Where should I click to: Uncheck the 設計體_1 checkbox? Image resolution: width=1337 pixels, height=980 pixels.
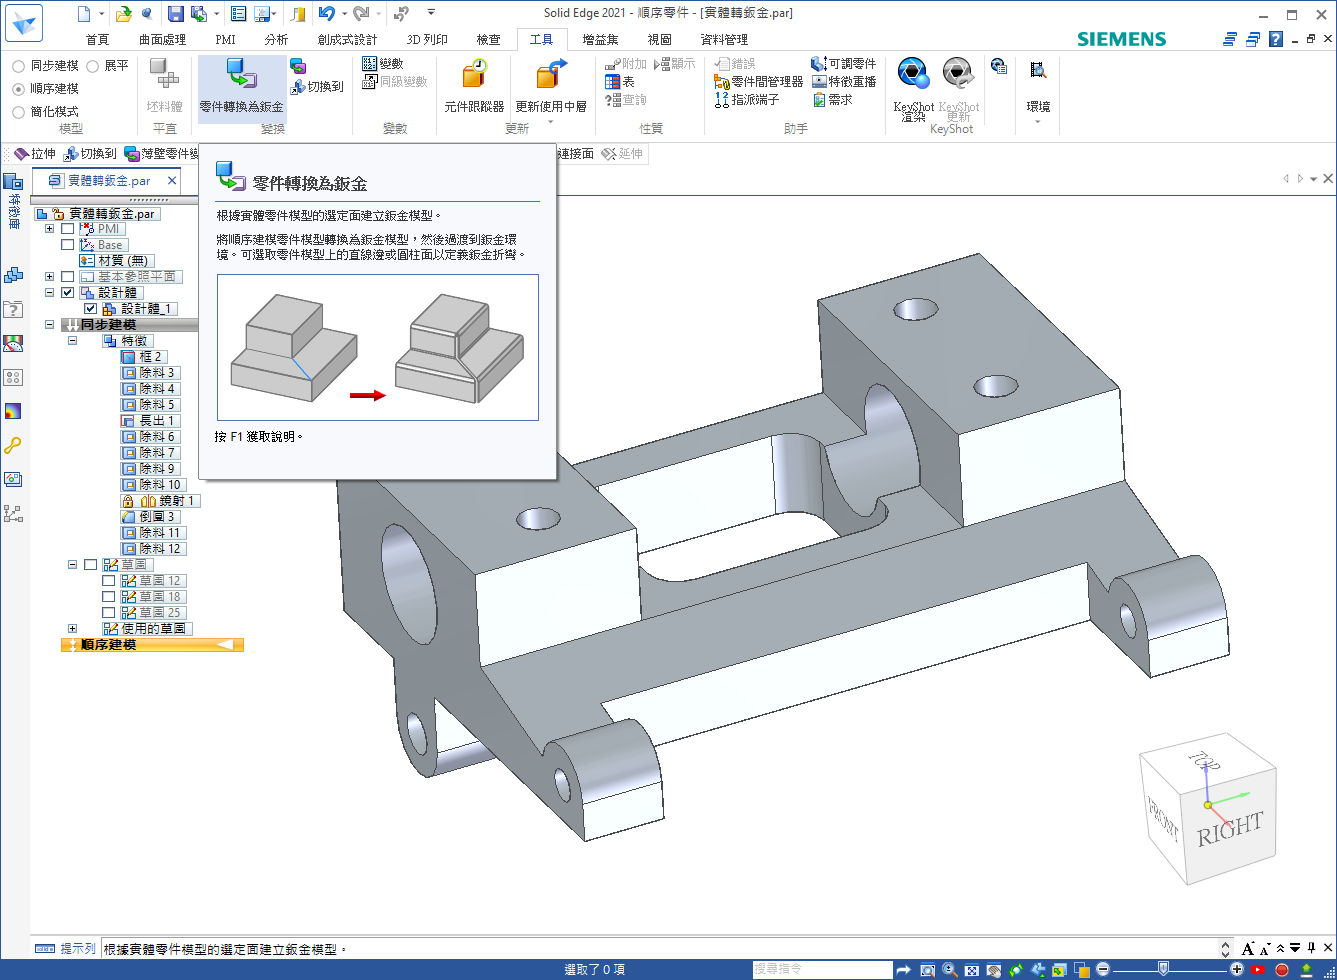coord(91,309)
